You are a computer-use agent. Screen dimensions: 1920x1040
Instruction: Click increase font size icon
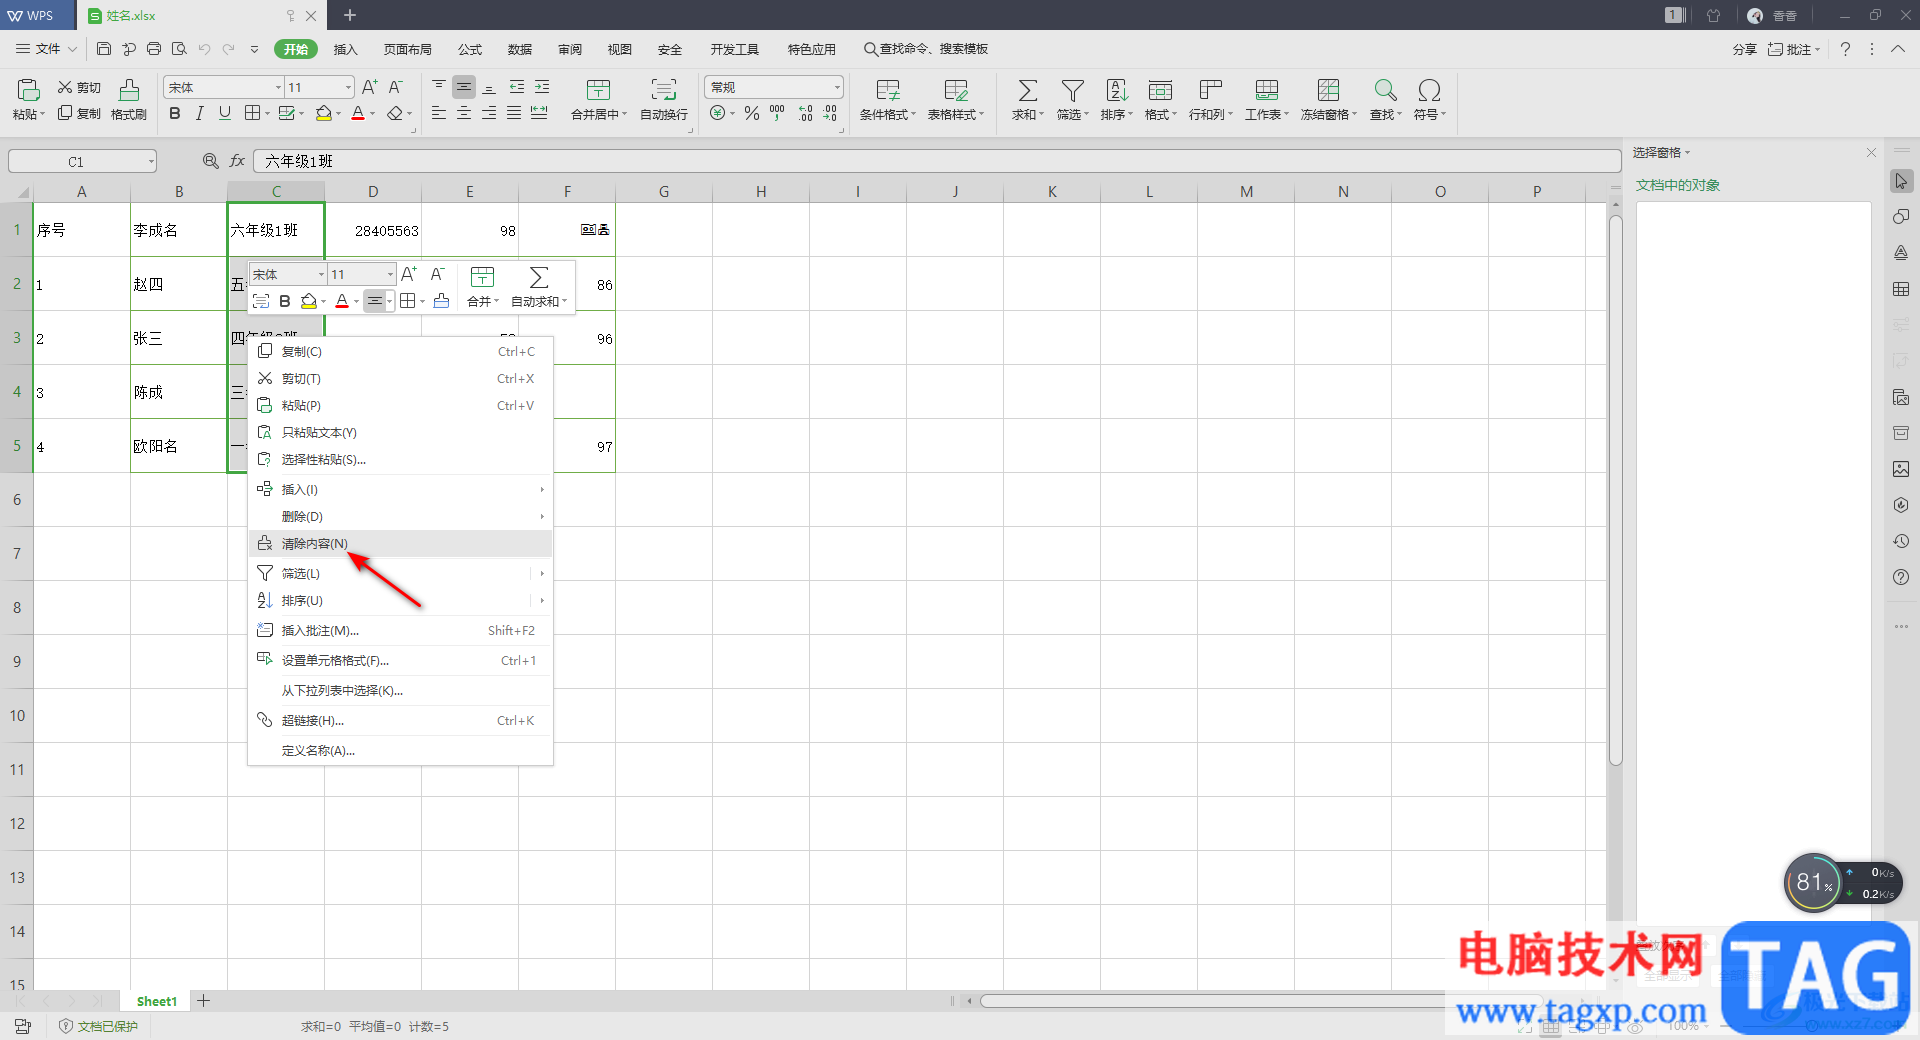(x=370, y=88)
